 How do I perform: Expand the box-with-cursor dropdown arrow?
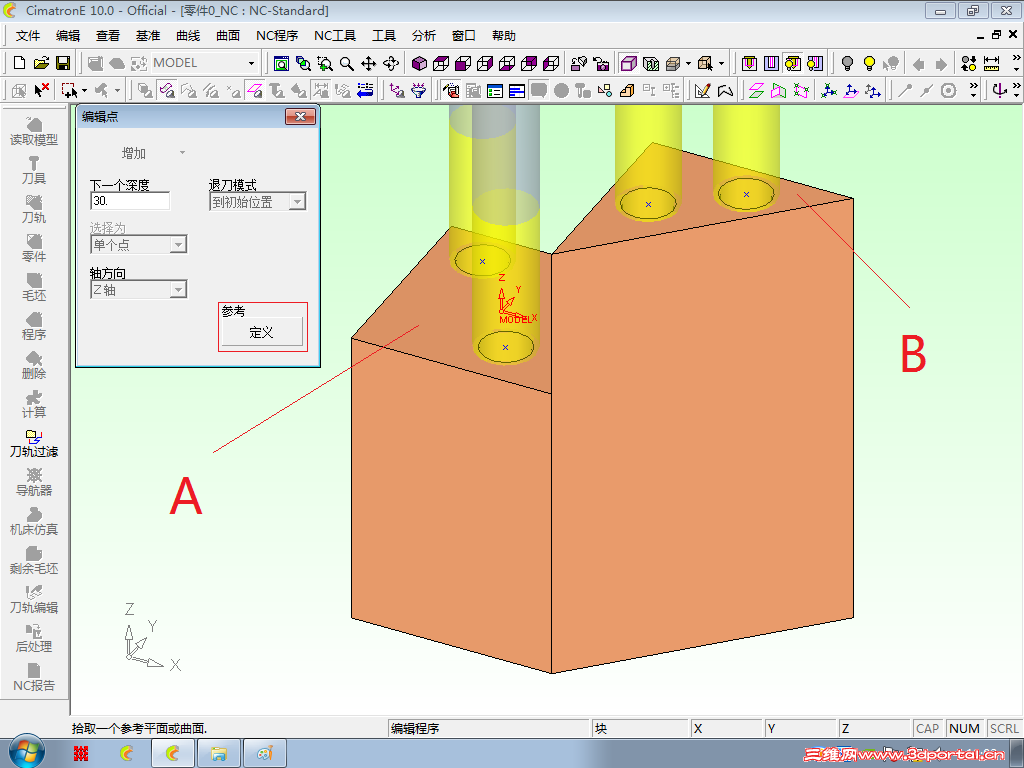pos(721,63)
